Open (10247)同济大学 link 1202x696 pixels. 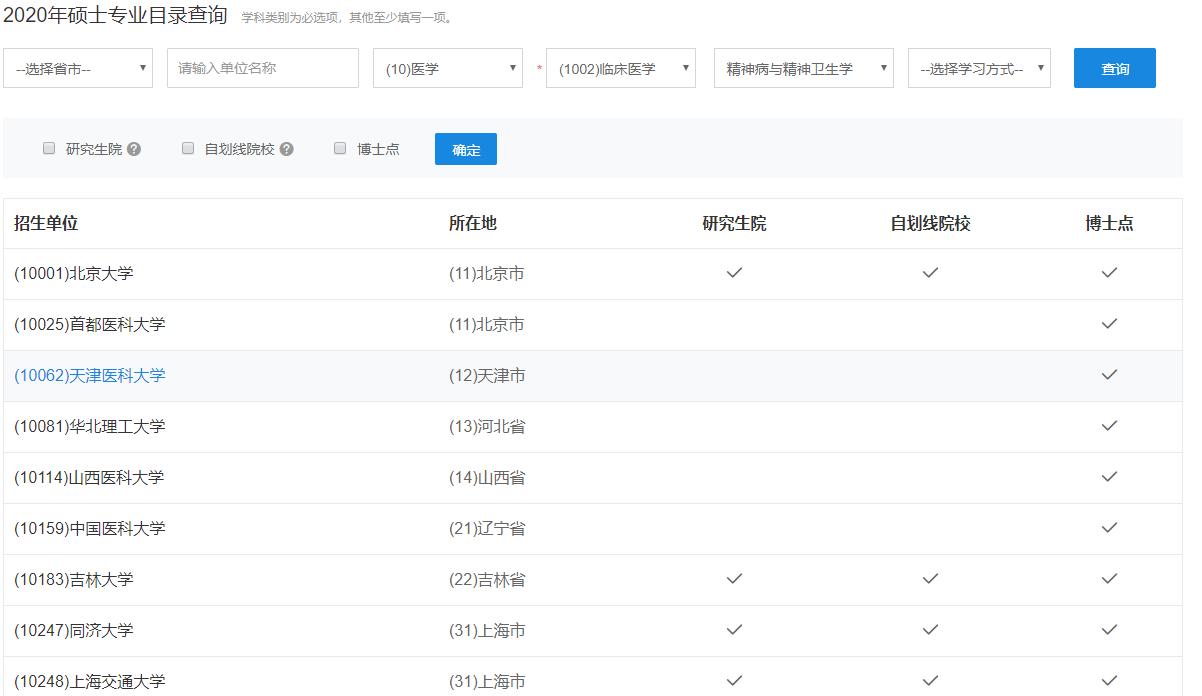click(x=73, y=630)
